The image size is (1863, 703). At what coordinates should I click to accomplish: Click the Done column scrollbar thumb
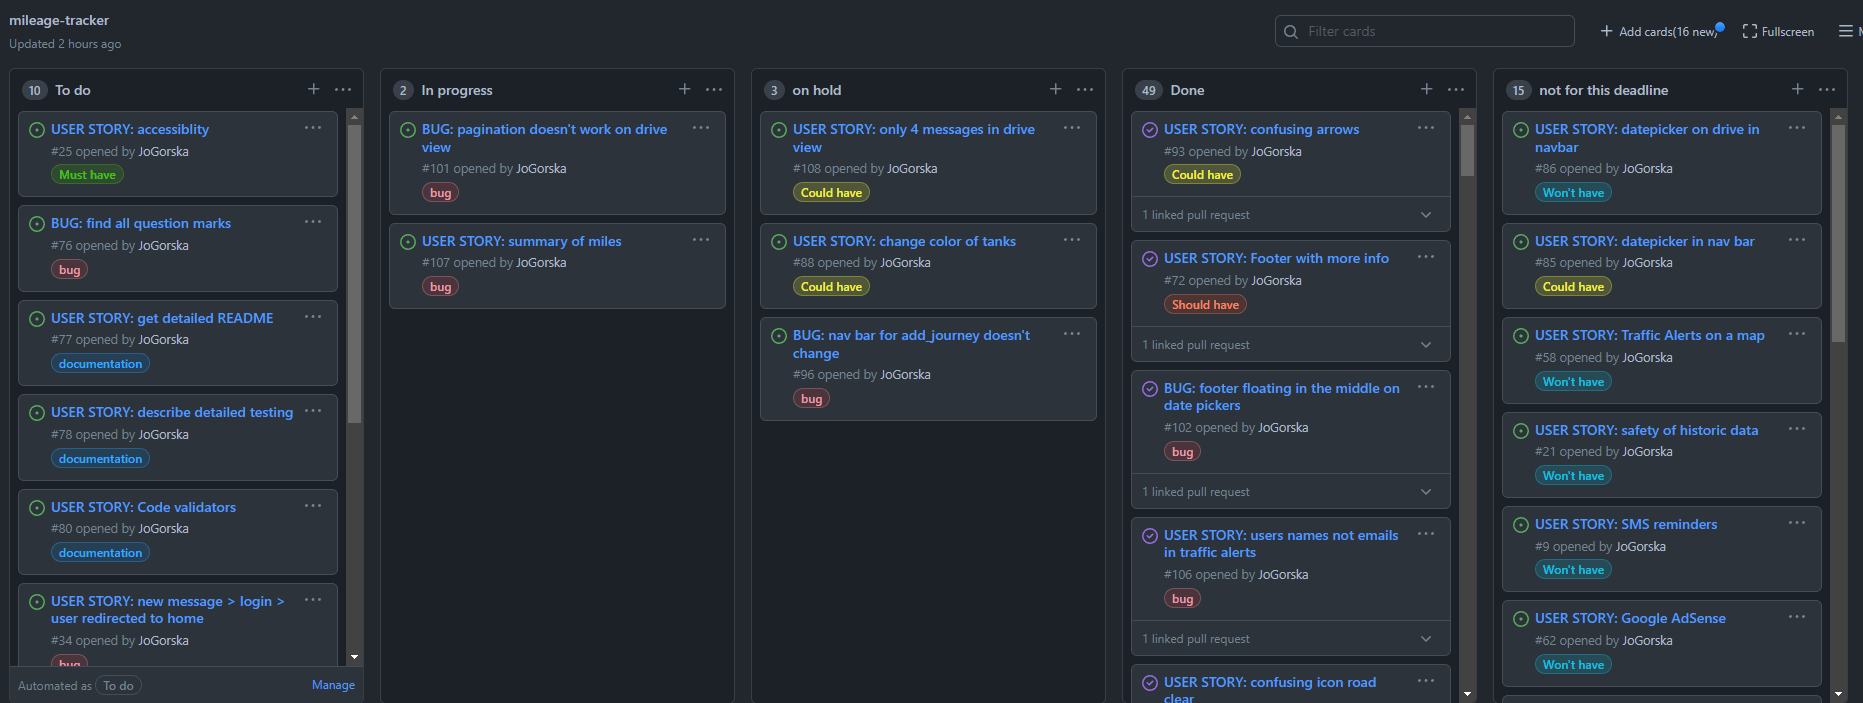[1467, 150]
